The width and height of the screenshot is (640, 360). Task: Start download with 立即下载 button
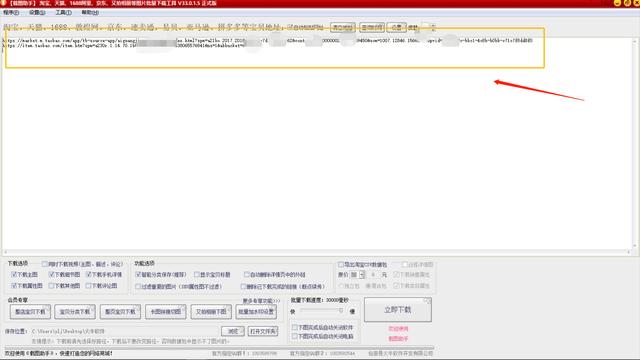tap(398, 310)
